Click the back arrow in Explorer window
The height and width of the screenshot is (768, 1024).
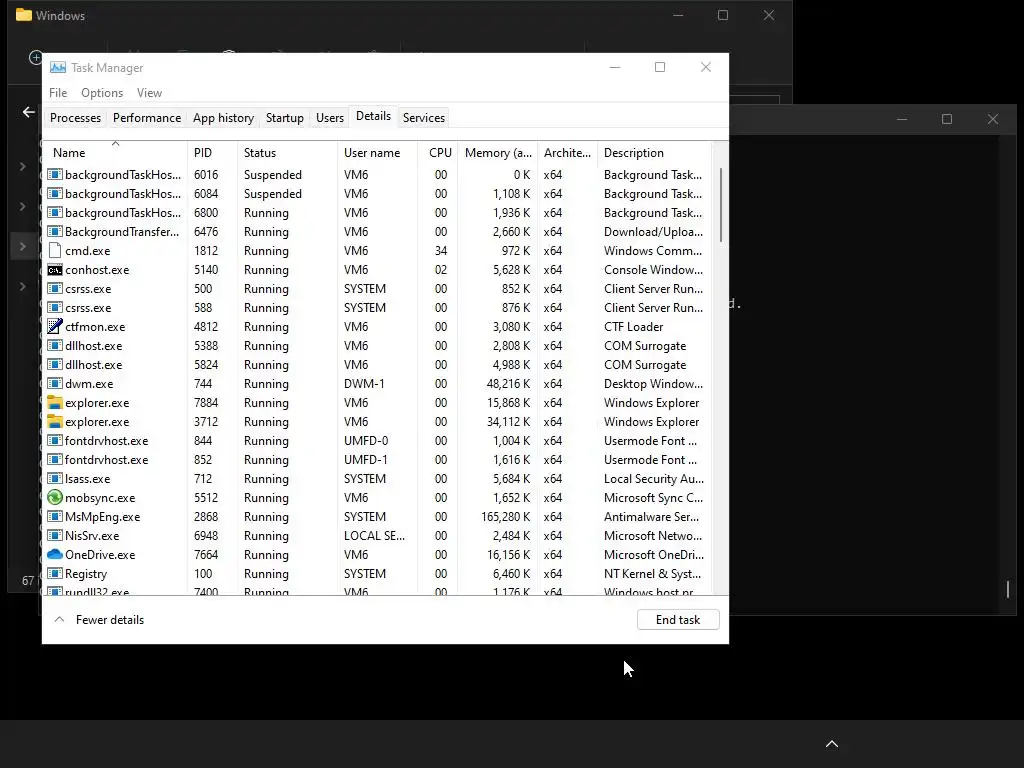pyautogui.click(x=29, y=112)
